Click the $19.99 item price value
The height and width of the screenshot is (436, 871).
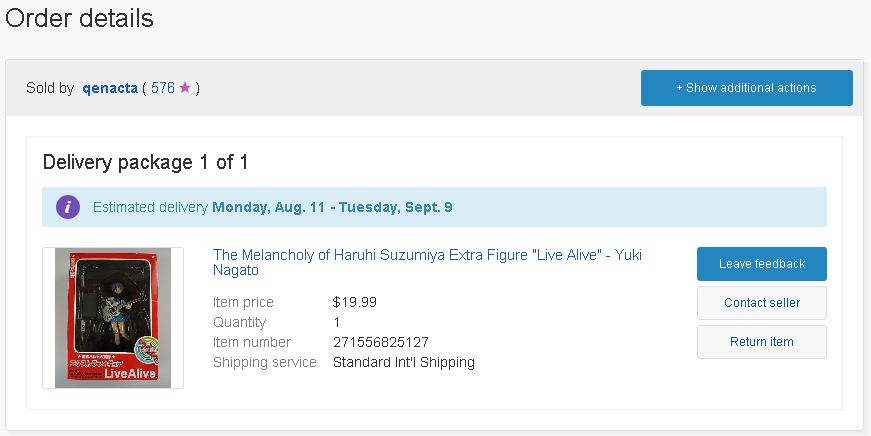354,302
